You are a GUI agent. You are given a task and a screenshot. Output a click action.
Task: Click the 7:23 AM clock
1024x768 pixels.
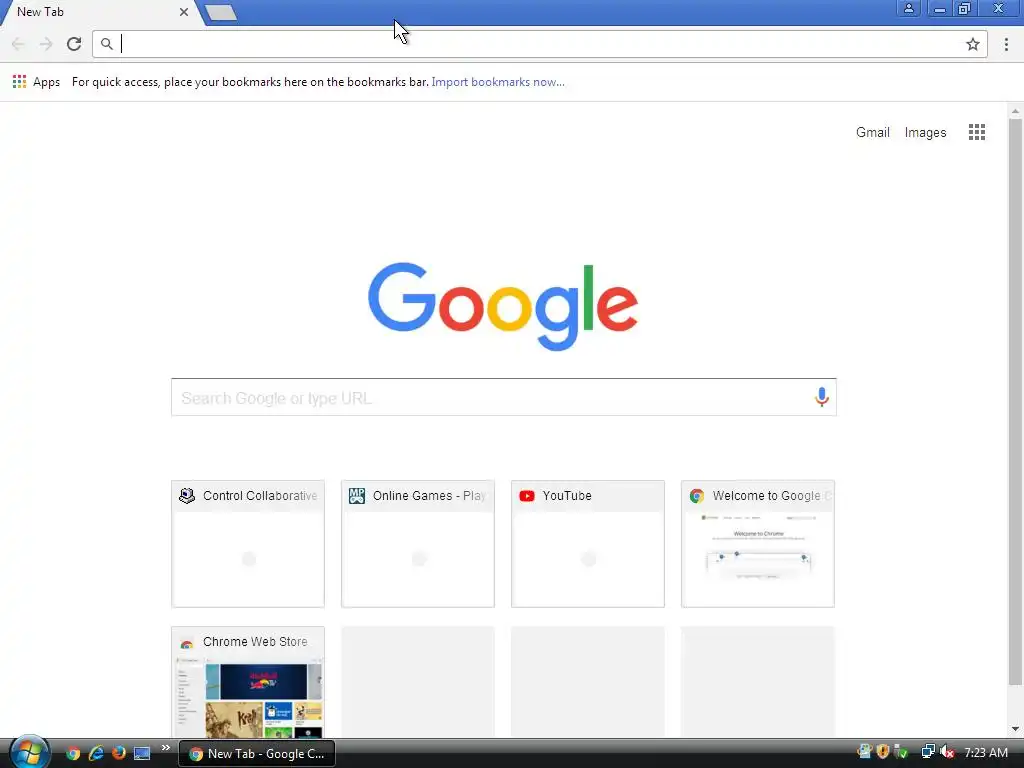tap(986, 753)
